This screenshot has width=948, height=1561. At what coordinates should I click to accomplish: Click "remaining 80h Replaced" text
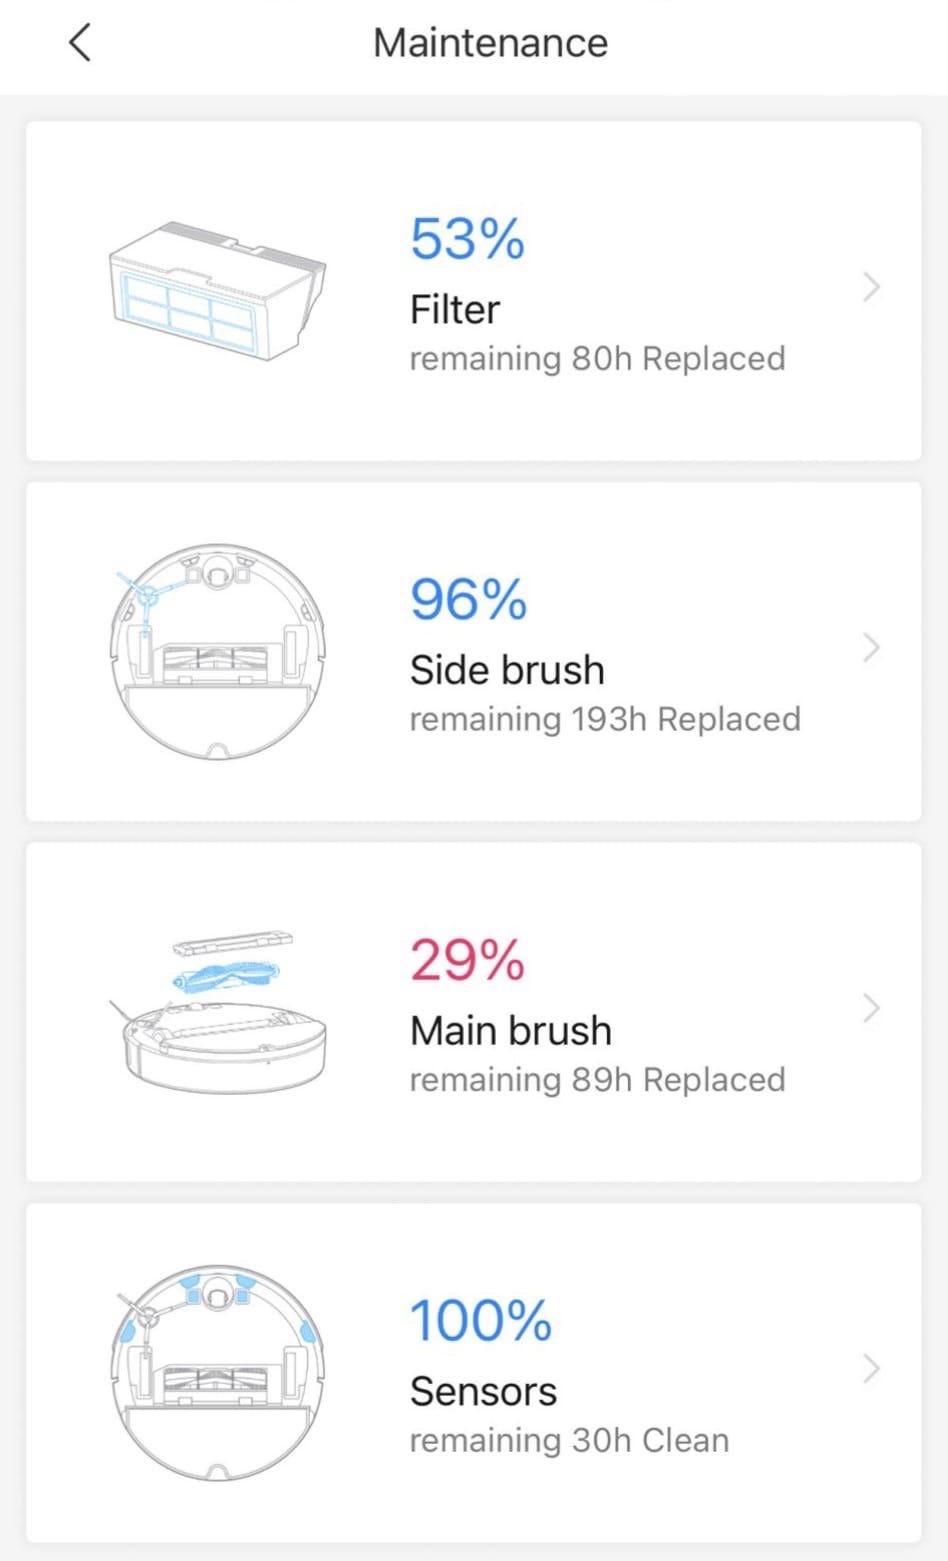coord(597,359)
